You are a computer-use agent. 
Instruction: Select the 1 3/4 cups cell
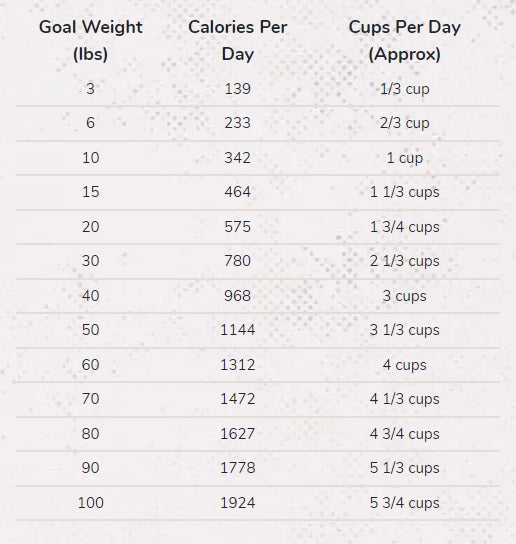(x=405, y=227)
